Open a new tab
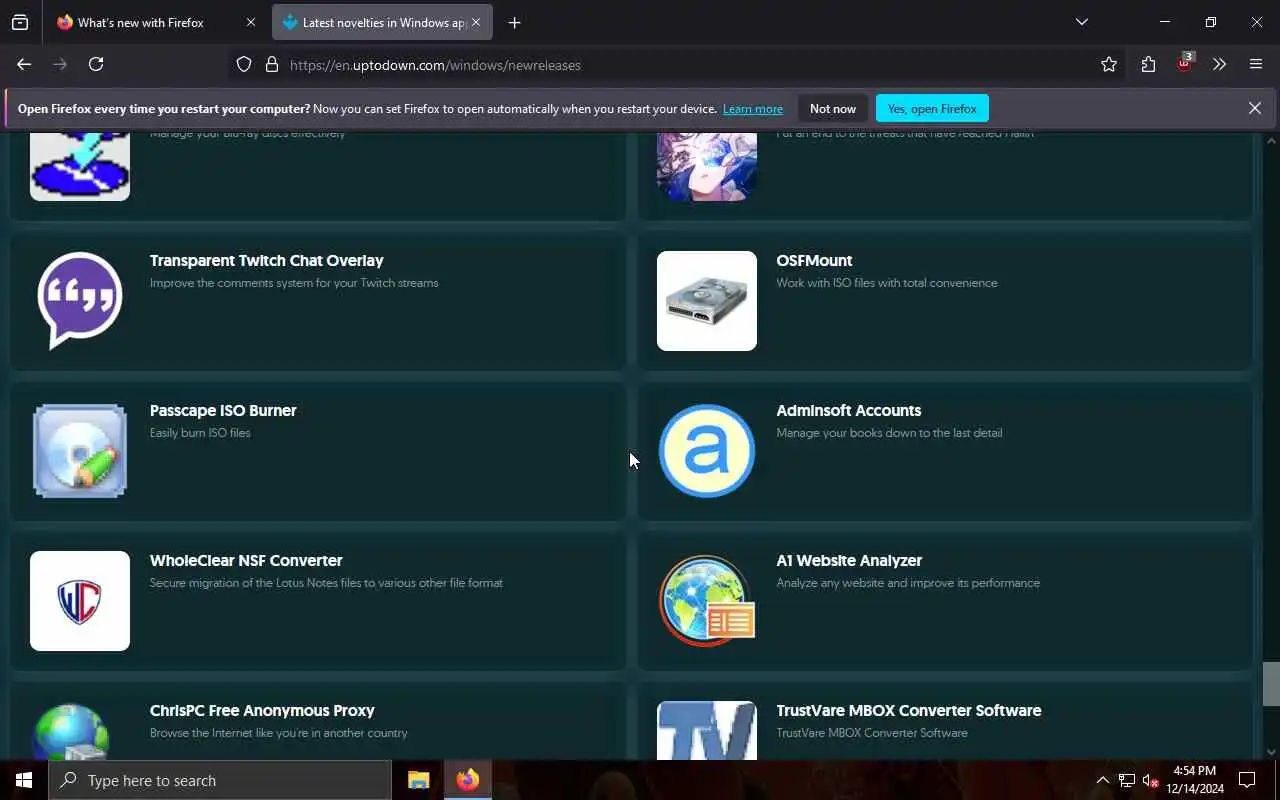This screenshot has height=800, width=1280. 514,22
